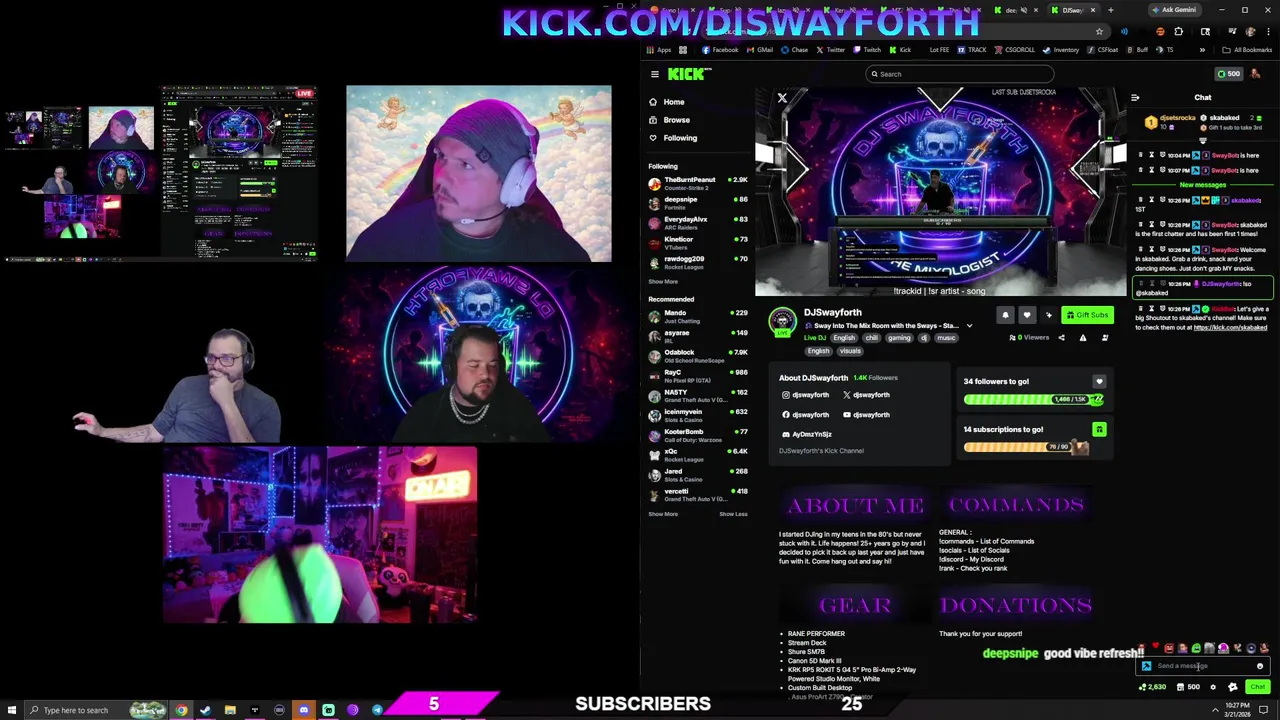Open the AyDmzYnSjz Discord invite link
1280x720 pixels.
[806, 435]
